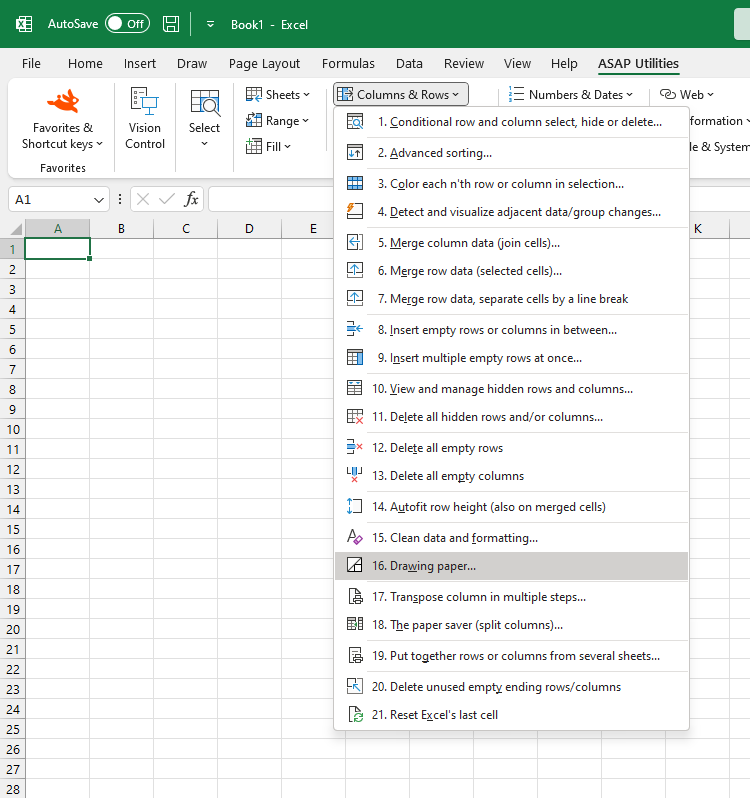
Task: Open the Select dropdown button
Action: click(x=204, y=120)
